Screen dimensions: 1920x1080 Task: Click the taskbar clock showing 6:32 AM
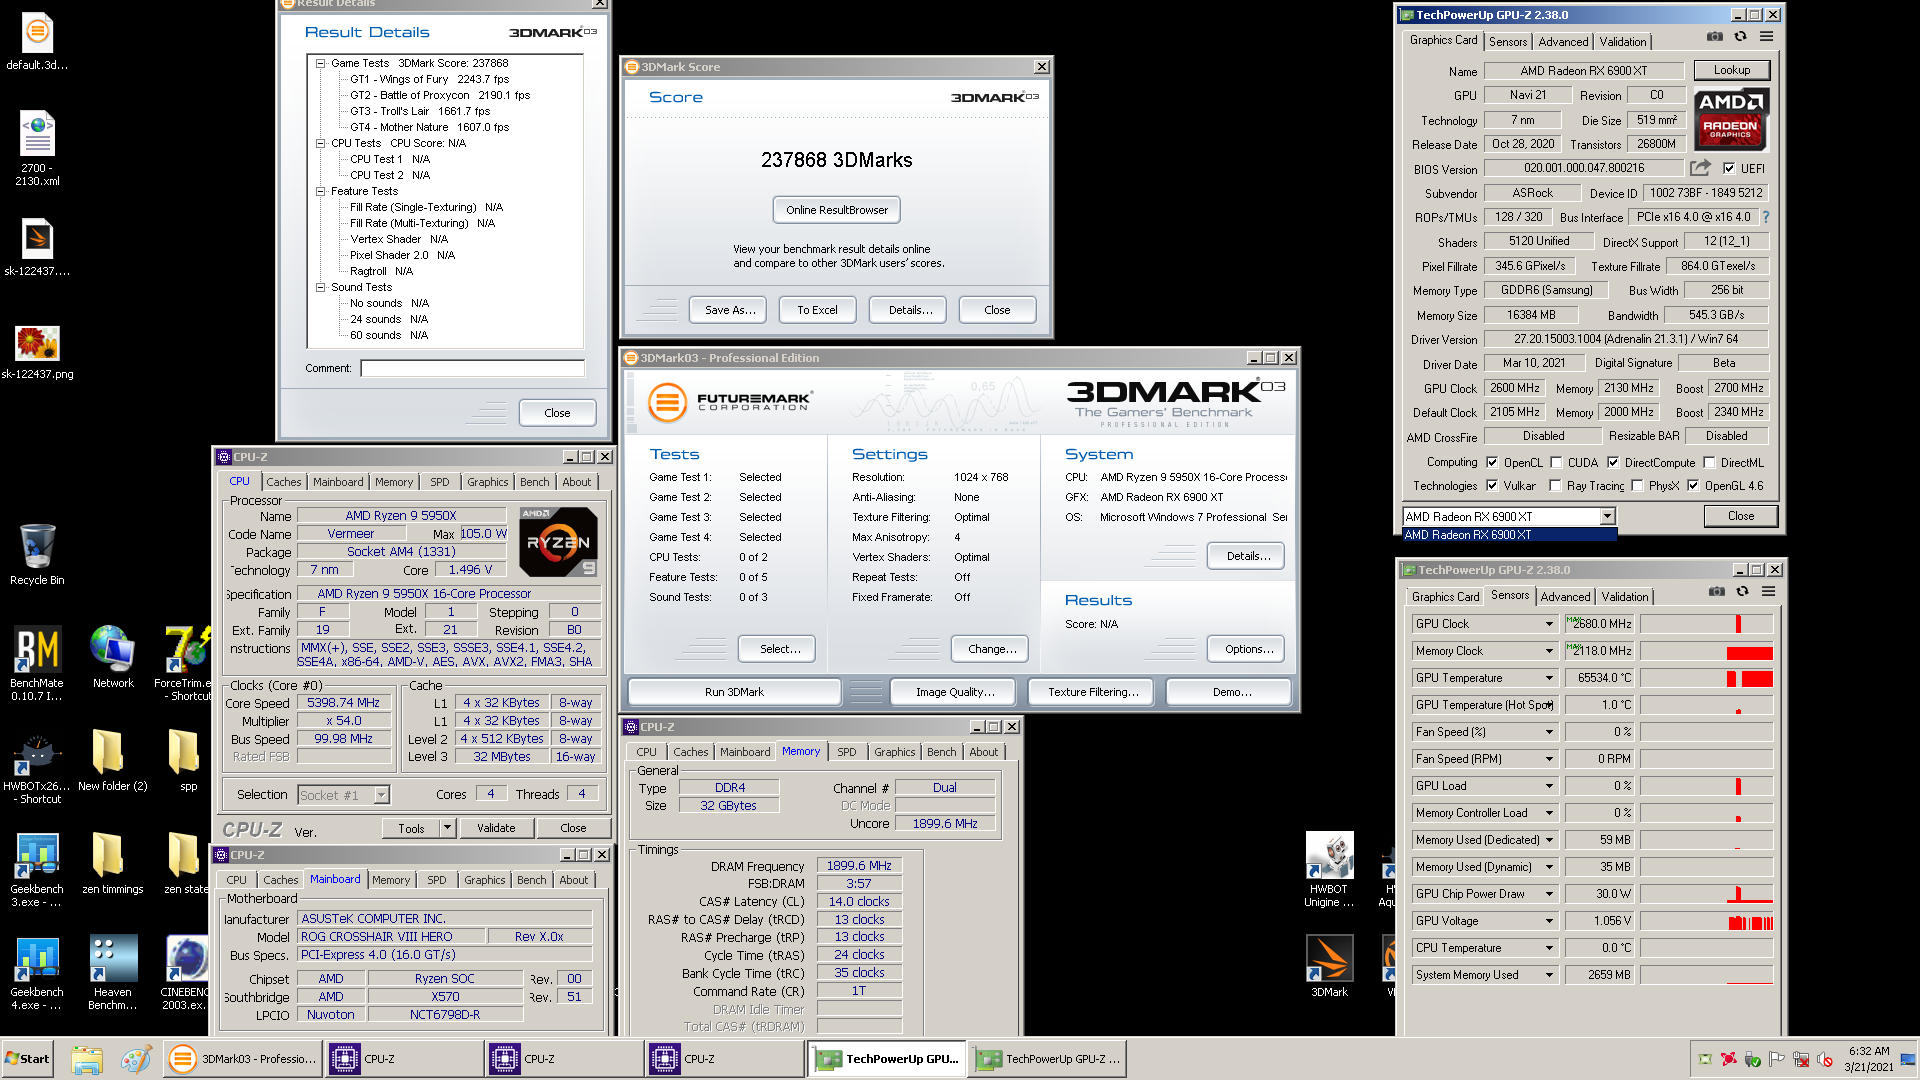(1869, 1059)
